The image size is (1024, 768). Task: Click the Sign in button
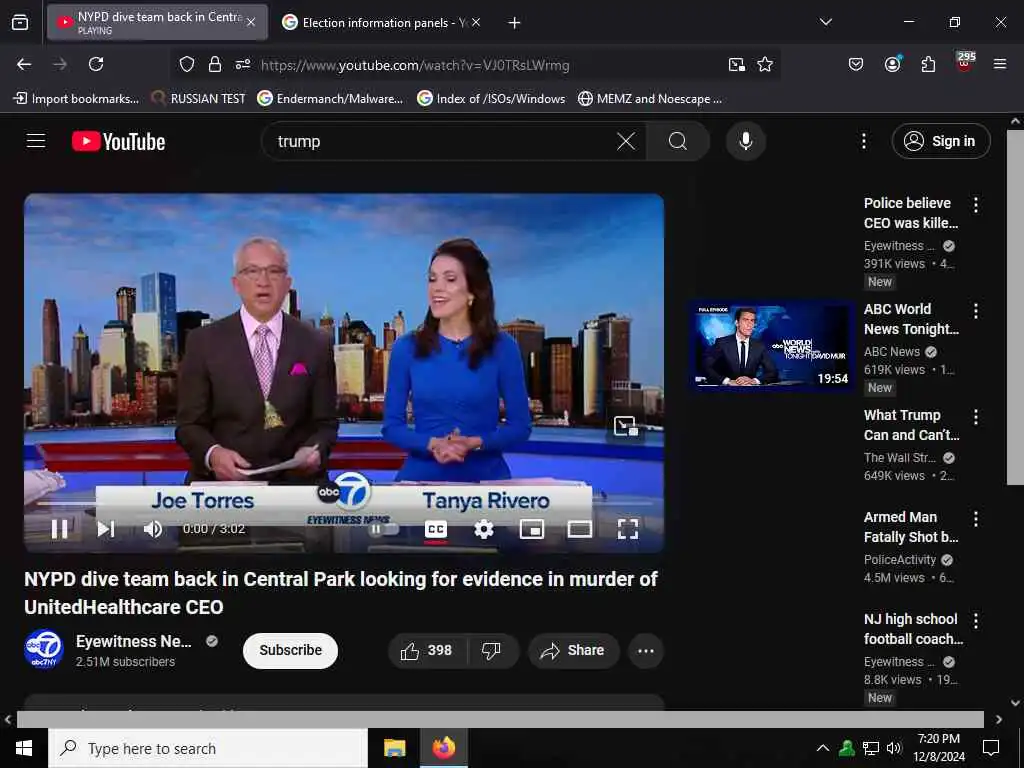pyautogui.click(x=941, y=141)
